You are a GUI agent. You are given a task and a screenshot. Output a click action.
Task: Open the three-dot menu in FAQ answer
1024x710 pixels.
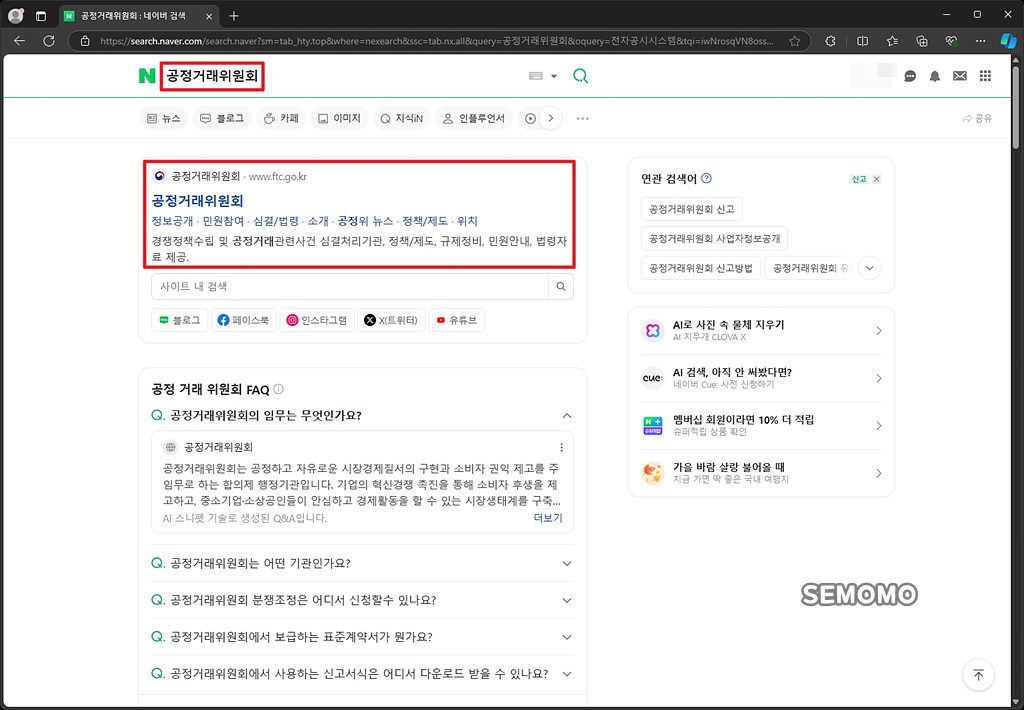(562, 447)
